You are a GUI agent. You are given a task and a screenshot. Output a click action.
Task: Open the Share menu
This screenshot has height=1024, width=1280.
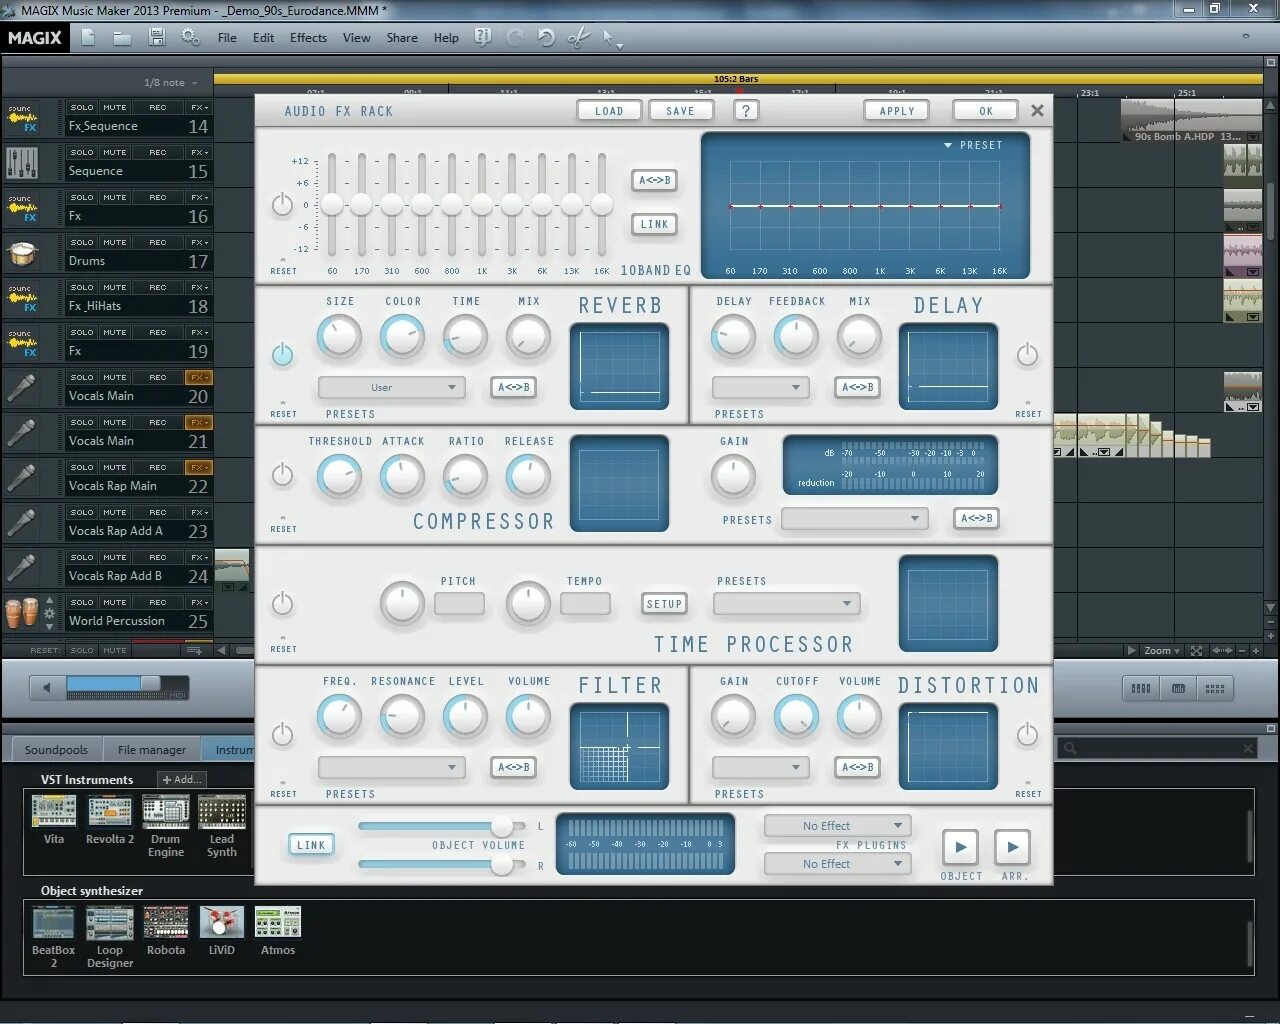pyautogui.click(x=402, y=38)
